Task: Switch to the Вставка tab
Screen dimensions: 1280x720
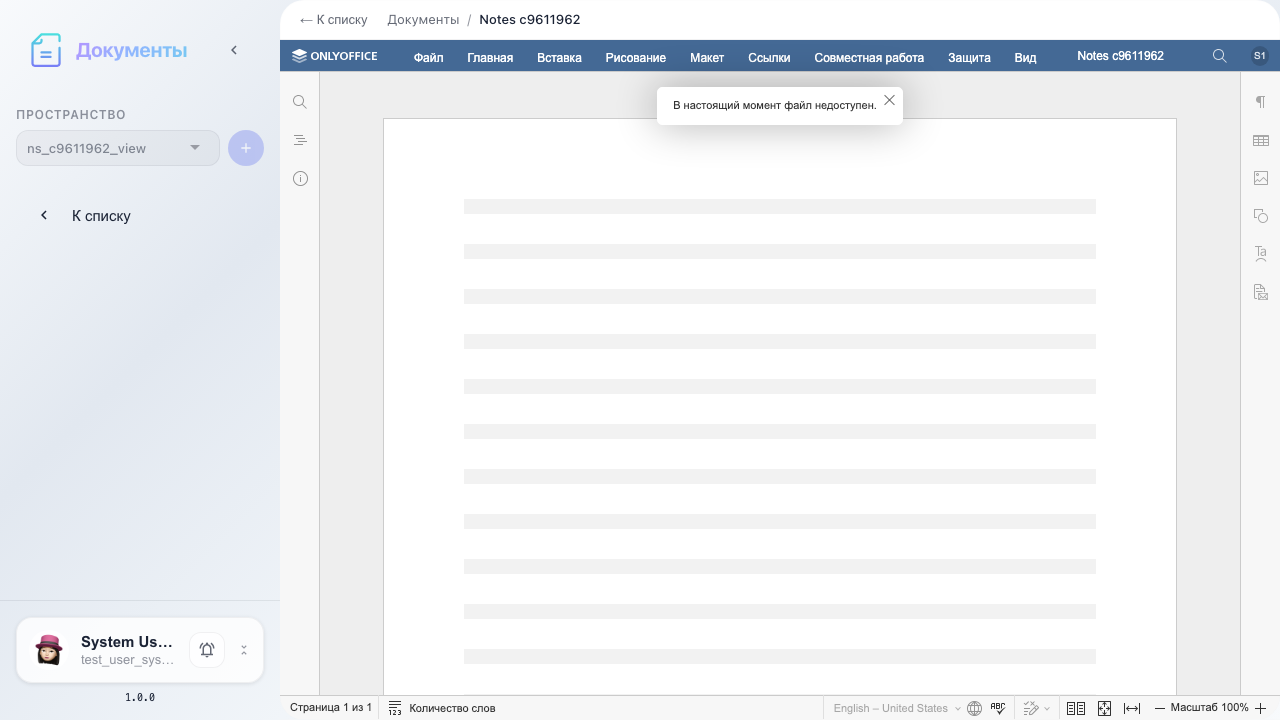Action: click(x=559, y=57)
